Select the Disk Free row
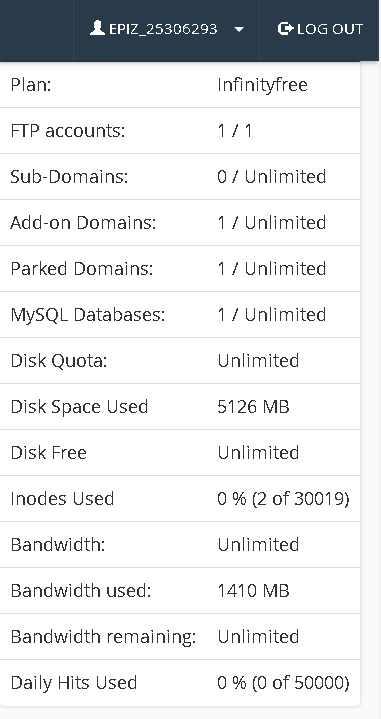Viewport: 381px width, 719px height. pos(180,453)
